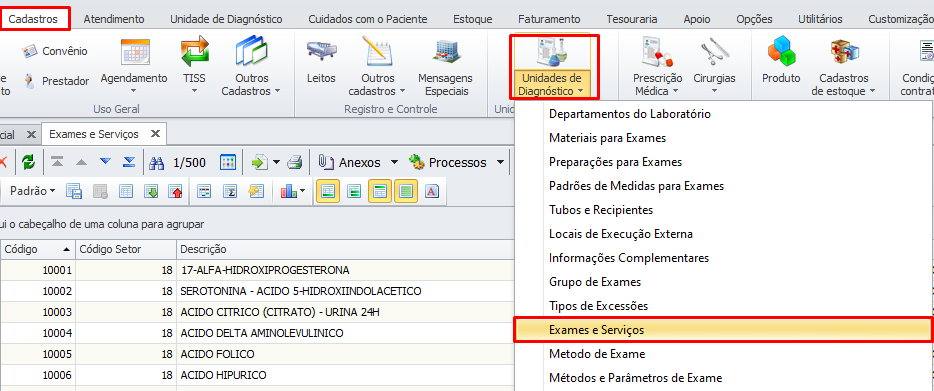The image size is (934, 391).
Task: Switch to the Atendimento tab
Action: [x=114, y=19]
